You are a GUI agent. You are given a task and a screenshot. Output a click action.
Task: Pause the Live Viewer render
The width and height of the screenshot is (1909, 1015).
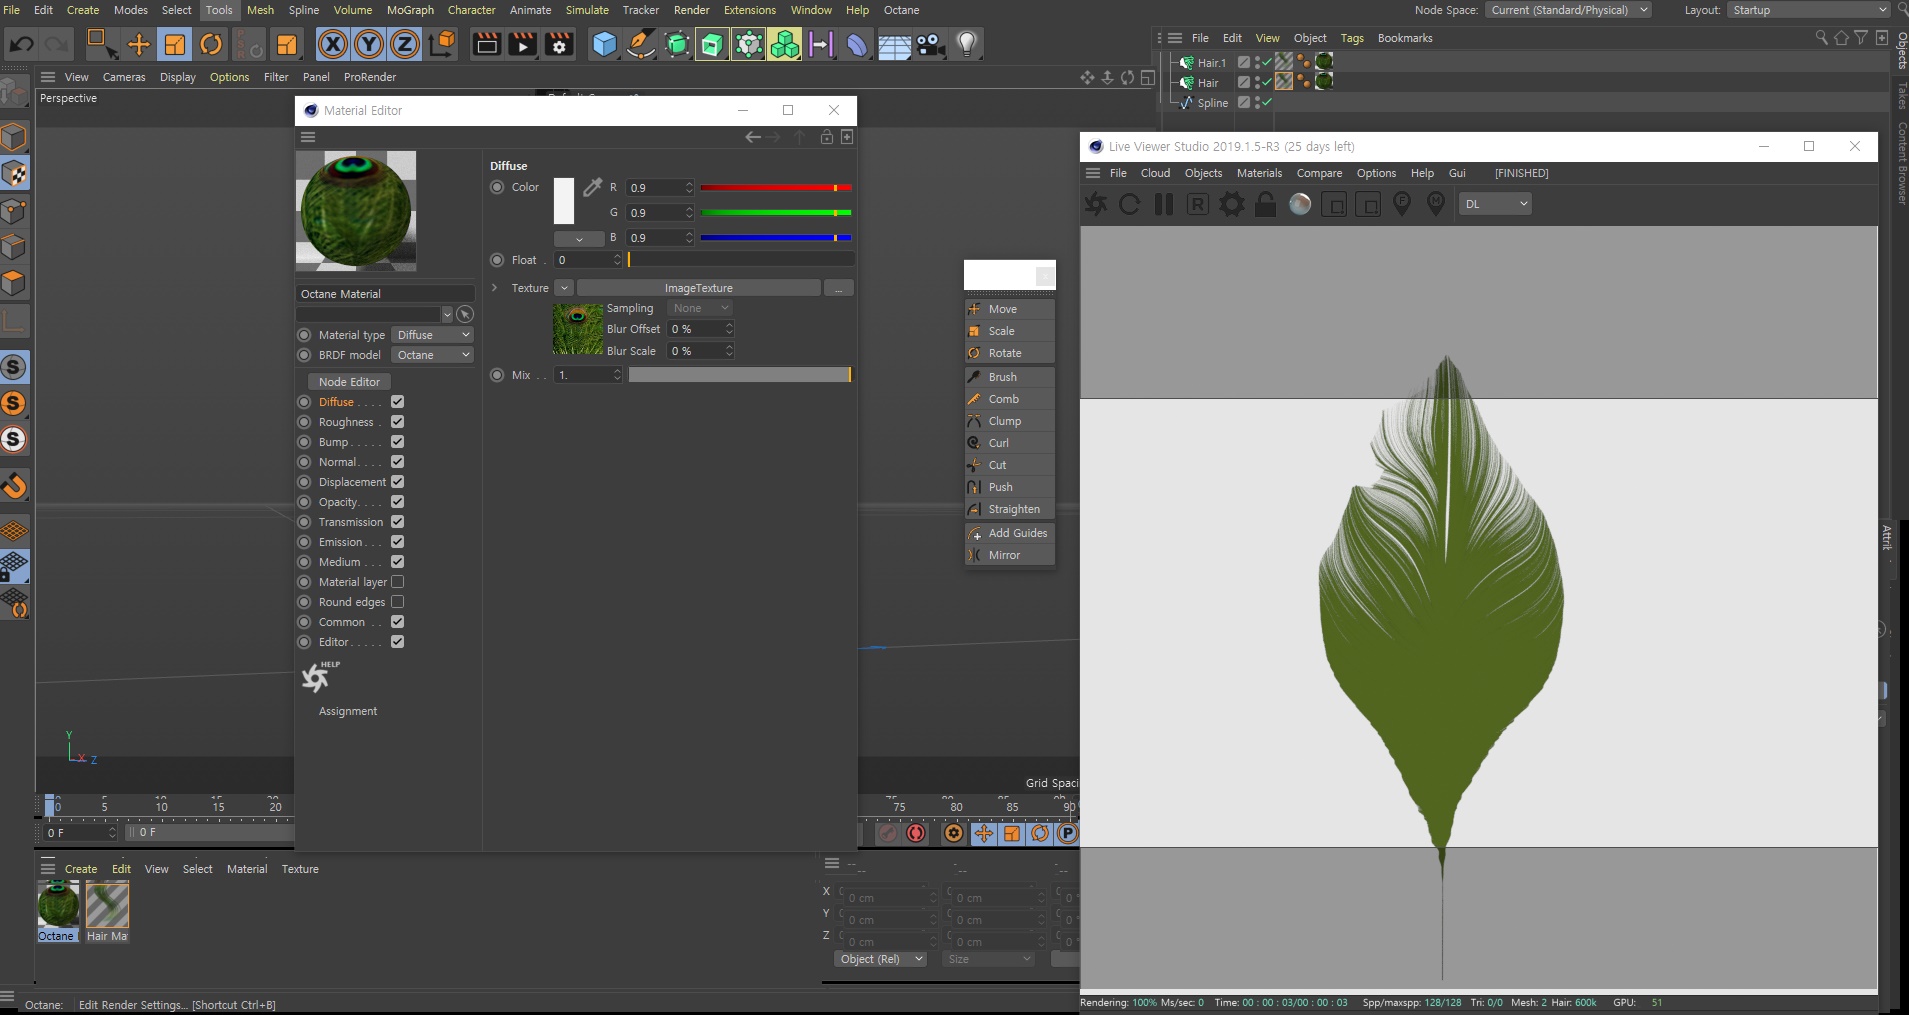click(1164, 204)
